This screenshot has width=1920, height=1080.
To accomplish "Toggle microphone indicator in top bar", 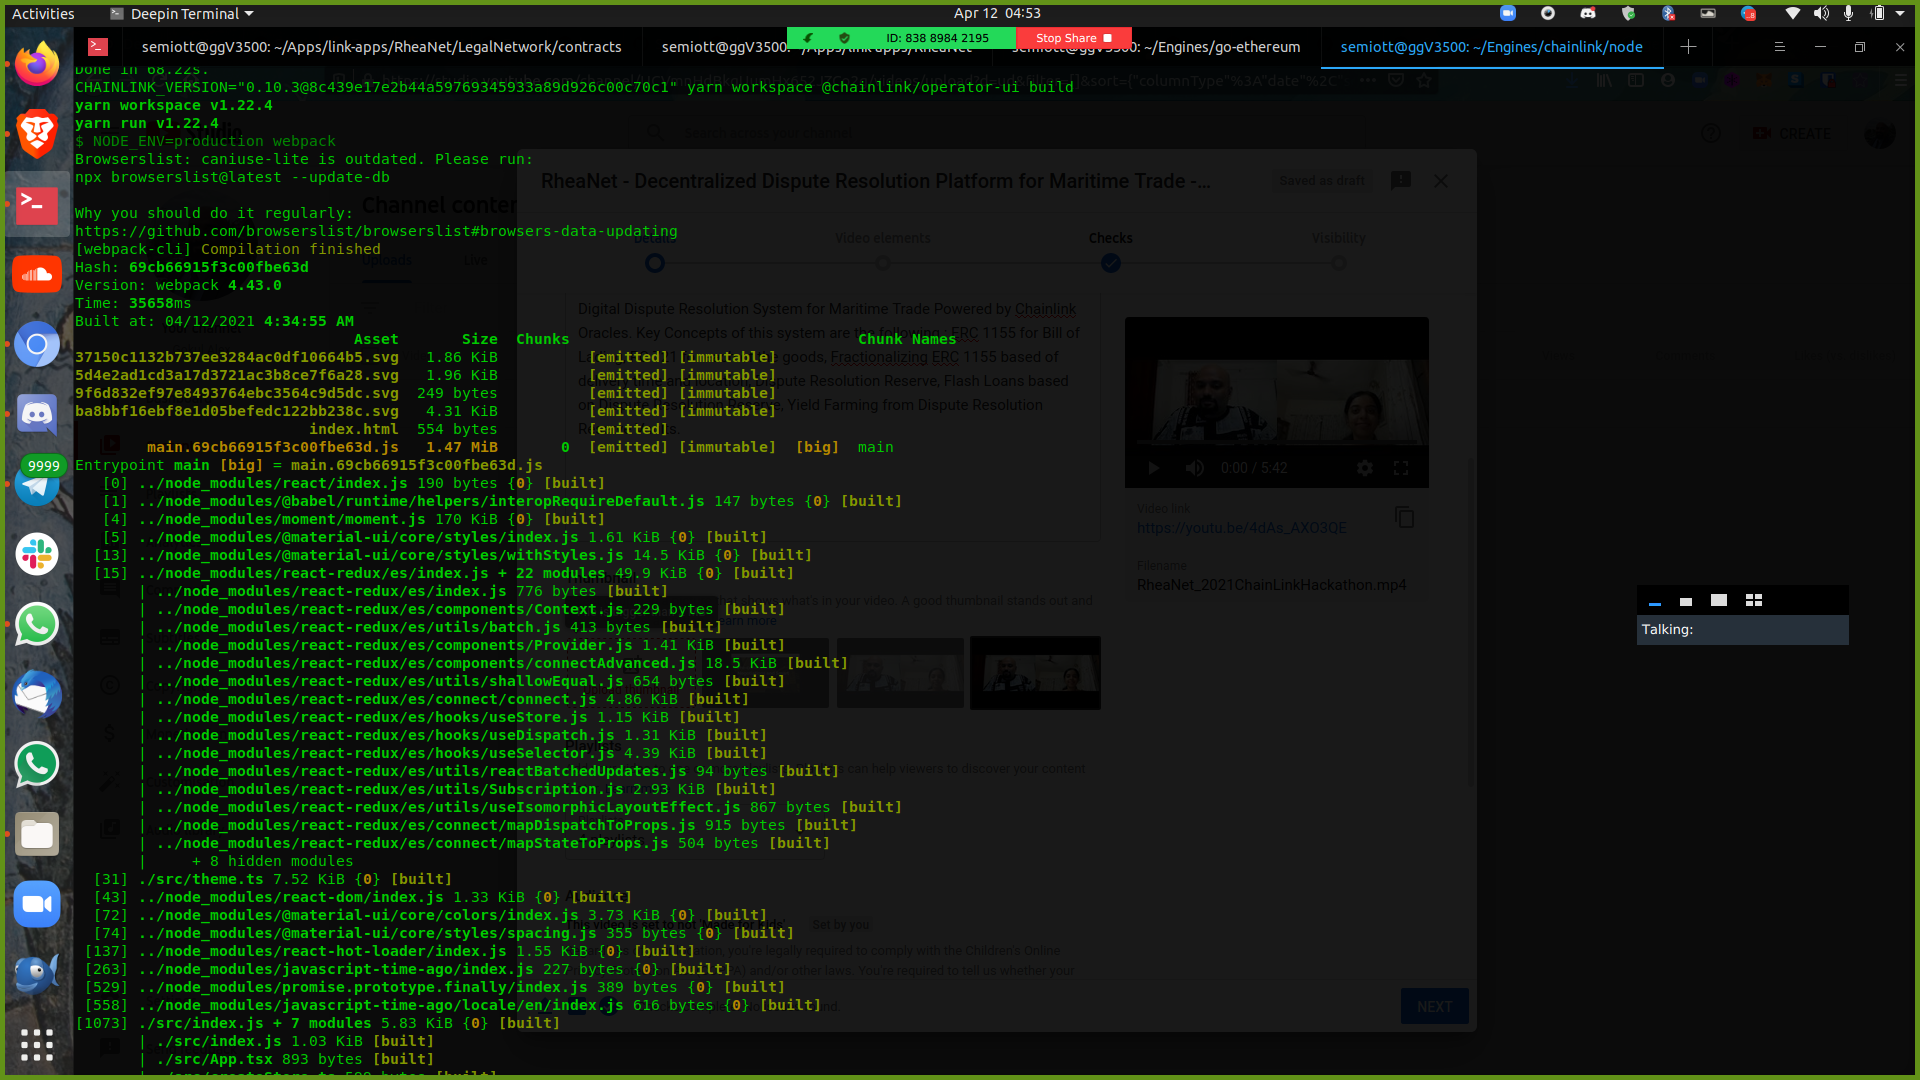I will (x=1848, y=13).
